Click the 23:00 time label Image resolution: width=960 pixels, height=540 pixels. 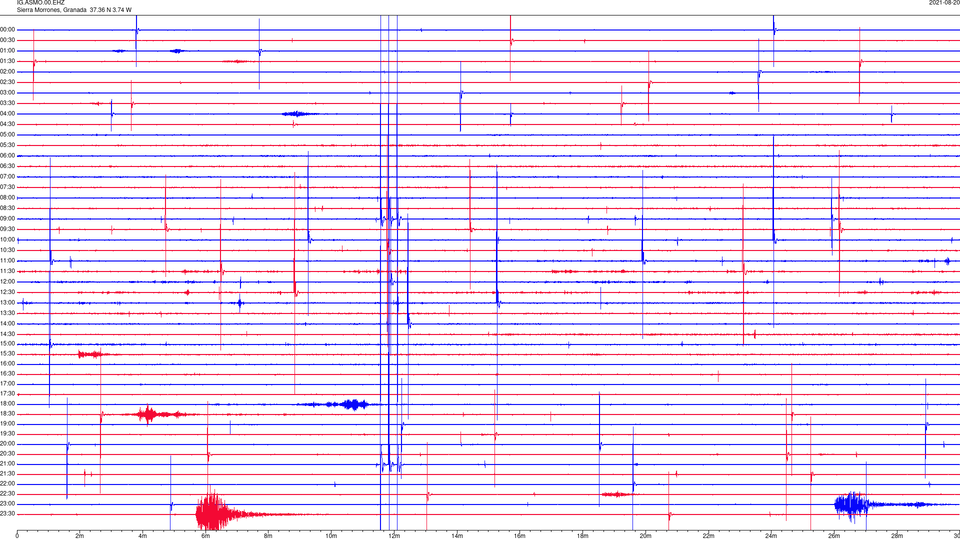pyautogui.click(x=8, y=504)
